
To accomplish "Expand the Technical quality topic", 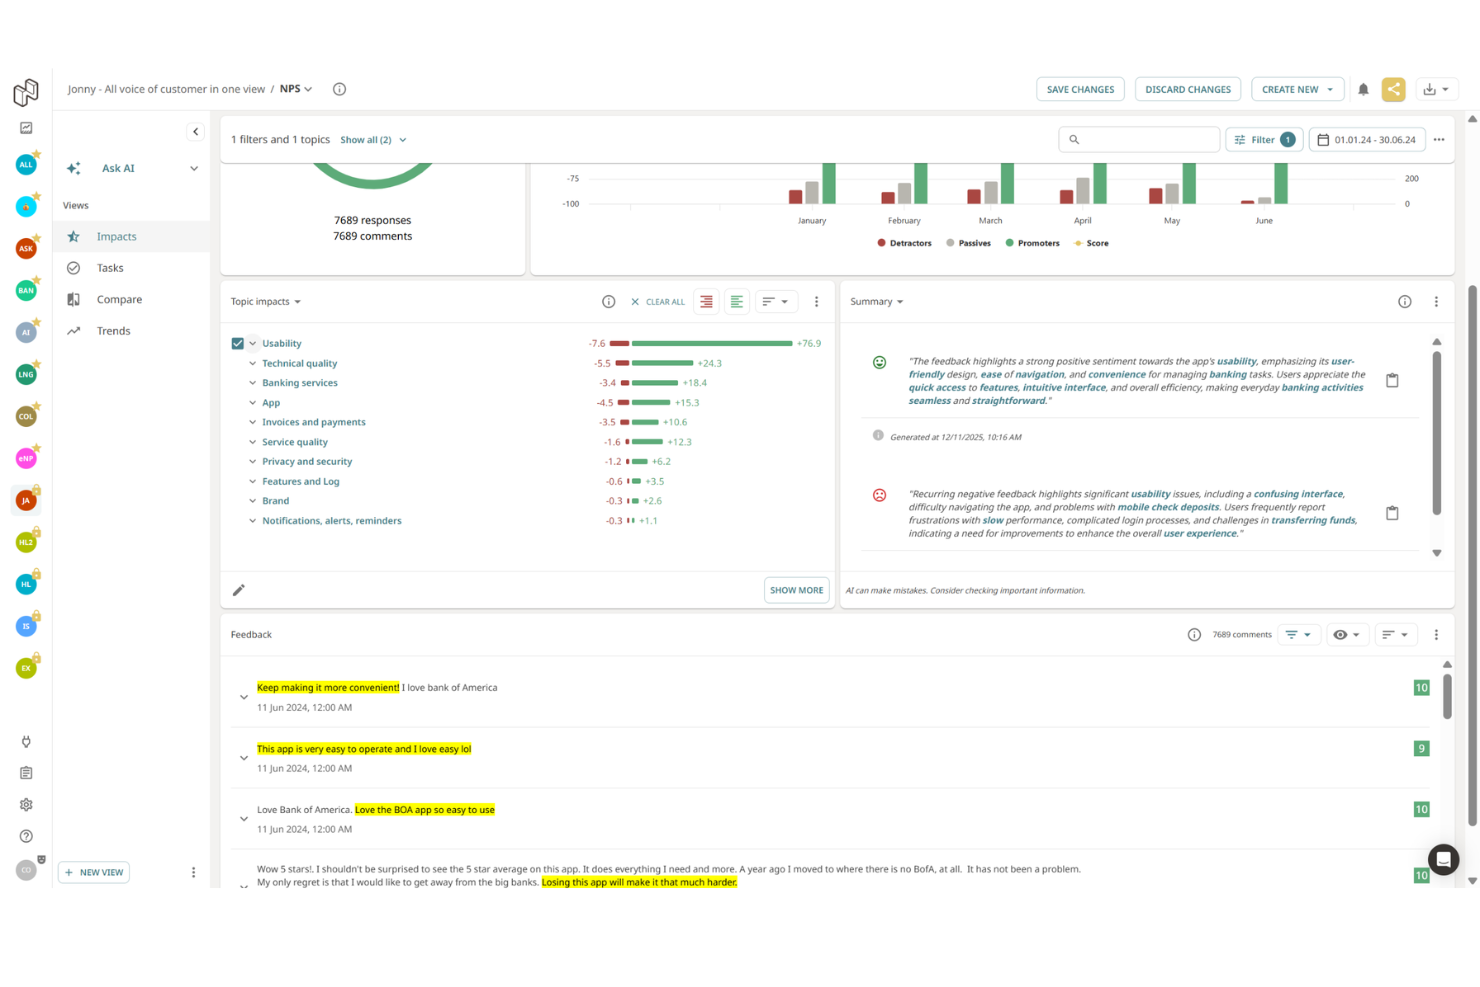I will pos(252,363).
